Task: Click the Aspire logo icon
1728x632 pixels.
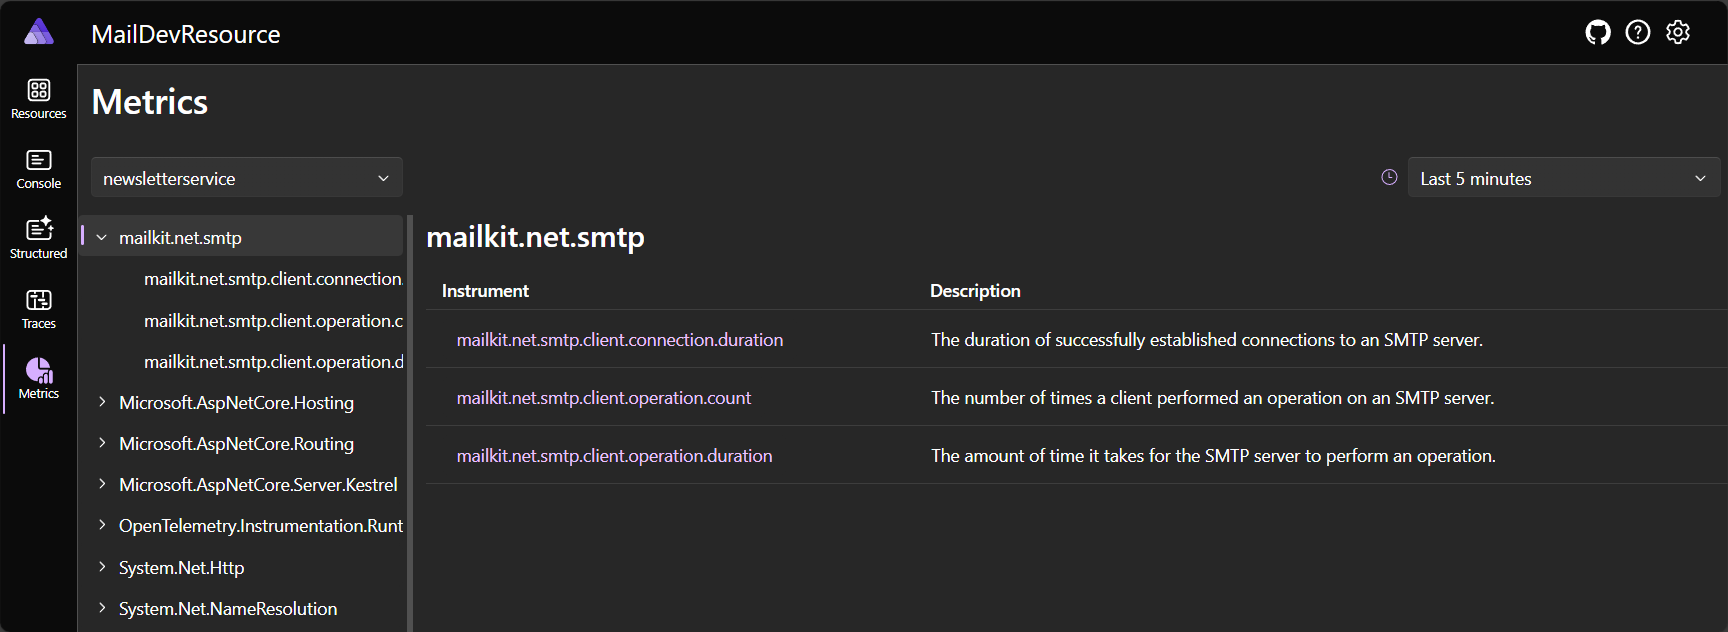Action: click(x=39, y=32)
